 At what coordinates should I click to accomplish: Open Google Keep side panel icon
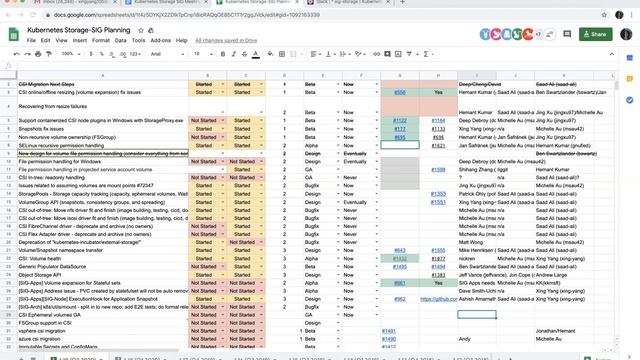coord(630,79)
